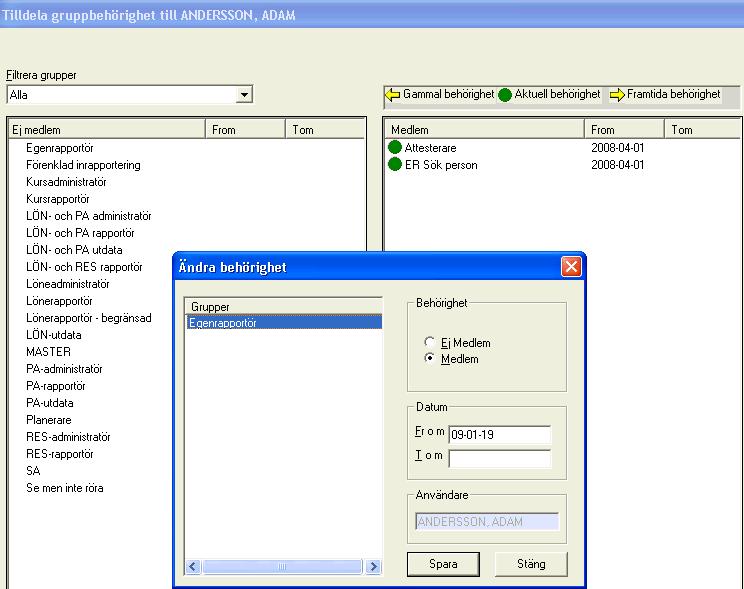Image resolution: width=744 pixels, height=589 pixels.
Task: Select Egenrapportör in the Grupper list
Action: coord(284,322)
